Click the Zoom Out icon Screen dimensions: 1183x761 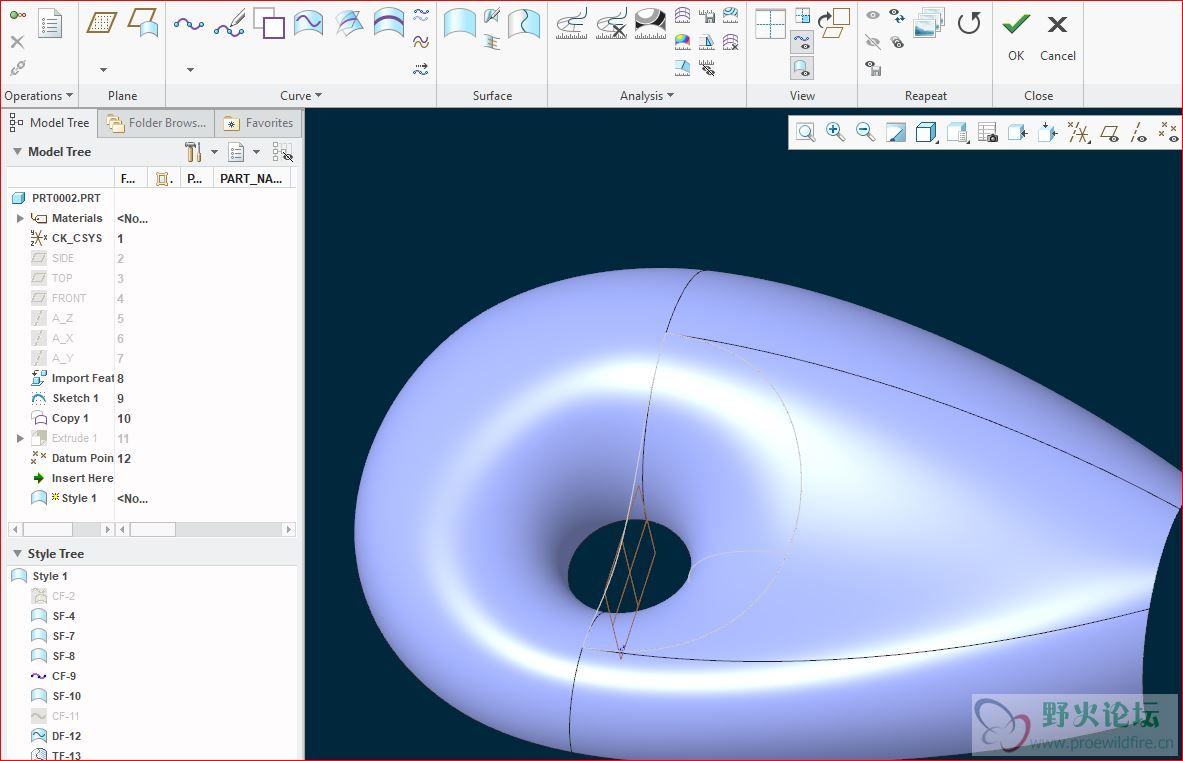point(865,133)
